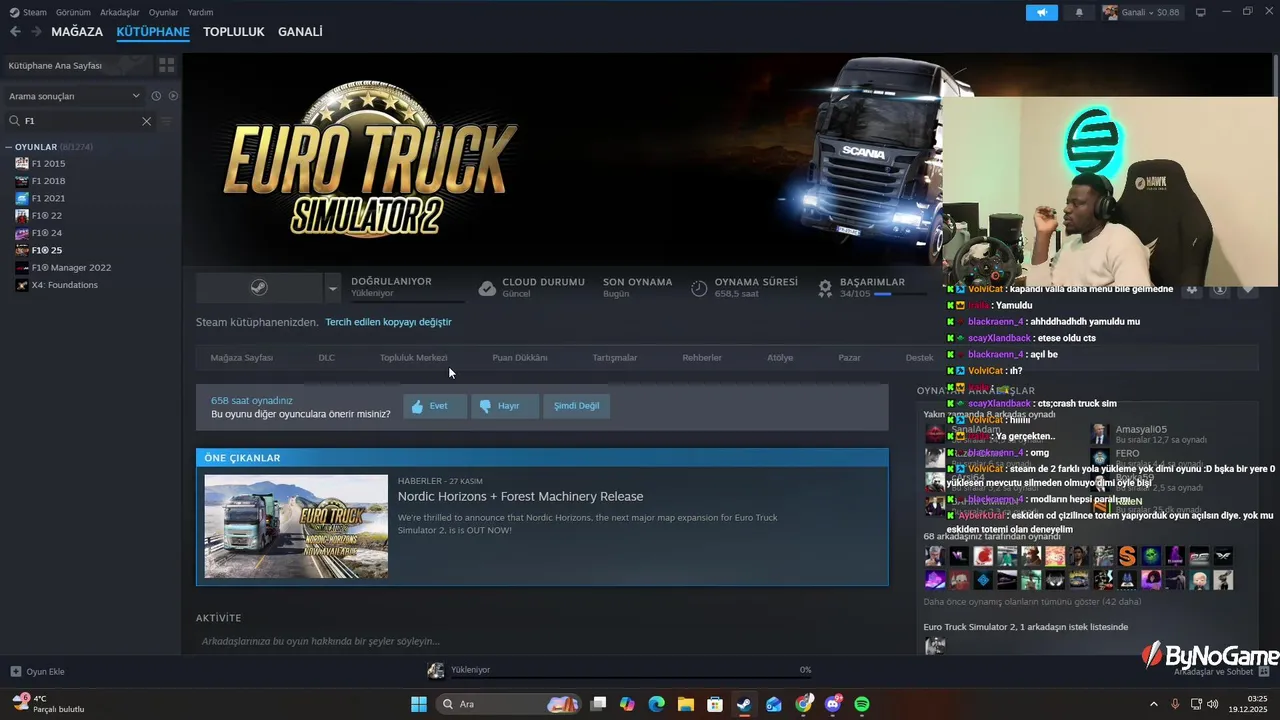Click in the library search field
The width and height of the screenshot is (1280, 720).
80,121
